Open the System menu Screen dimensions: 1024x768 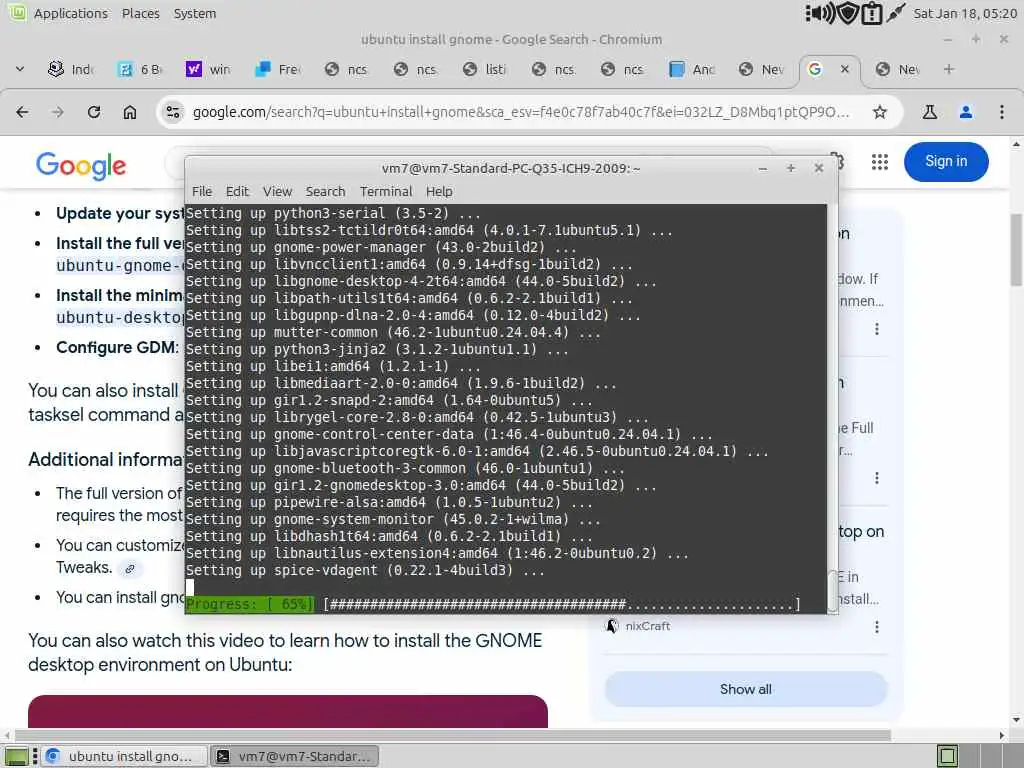[x=195, y=13]
